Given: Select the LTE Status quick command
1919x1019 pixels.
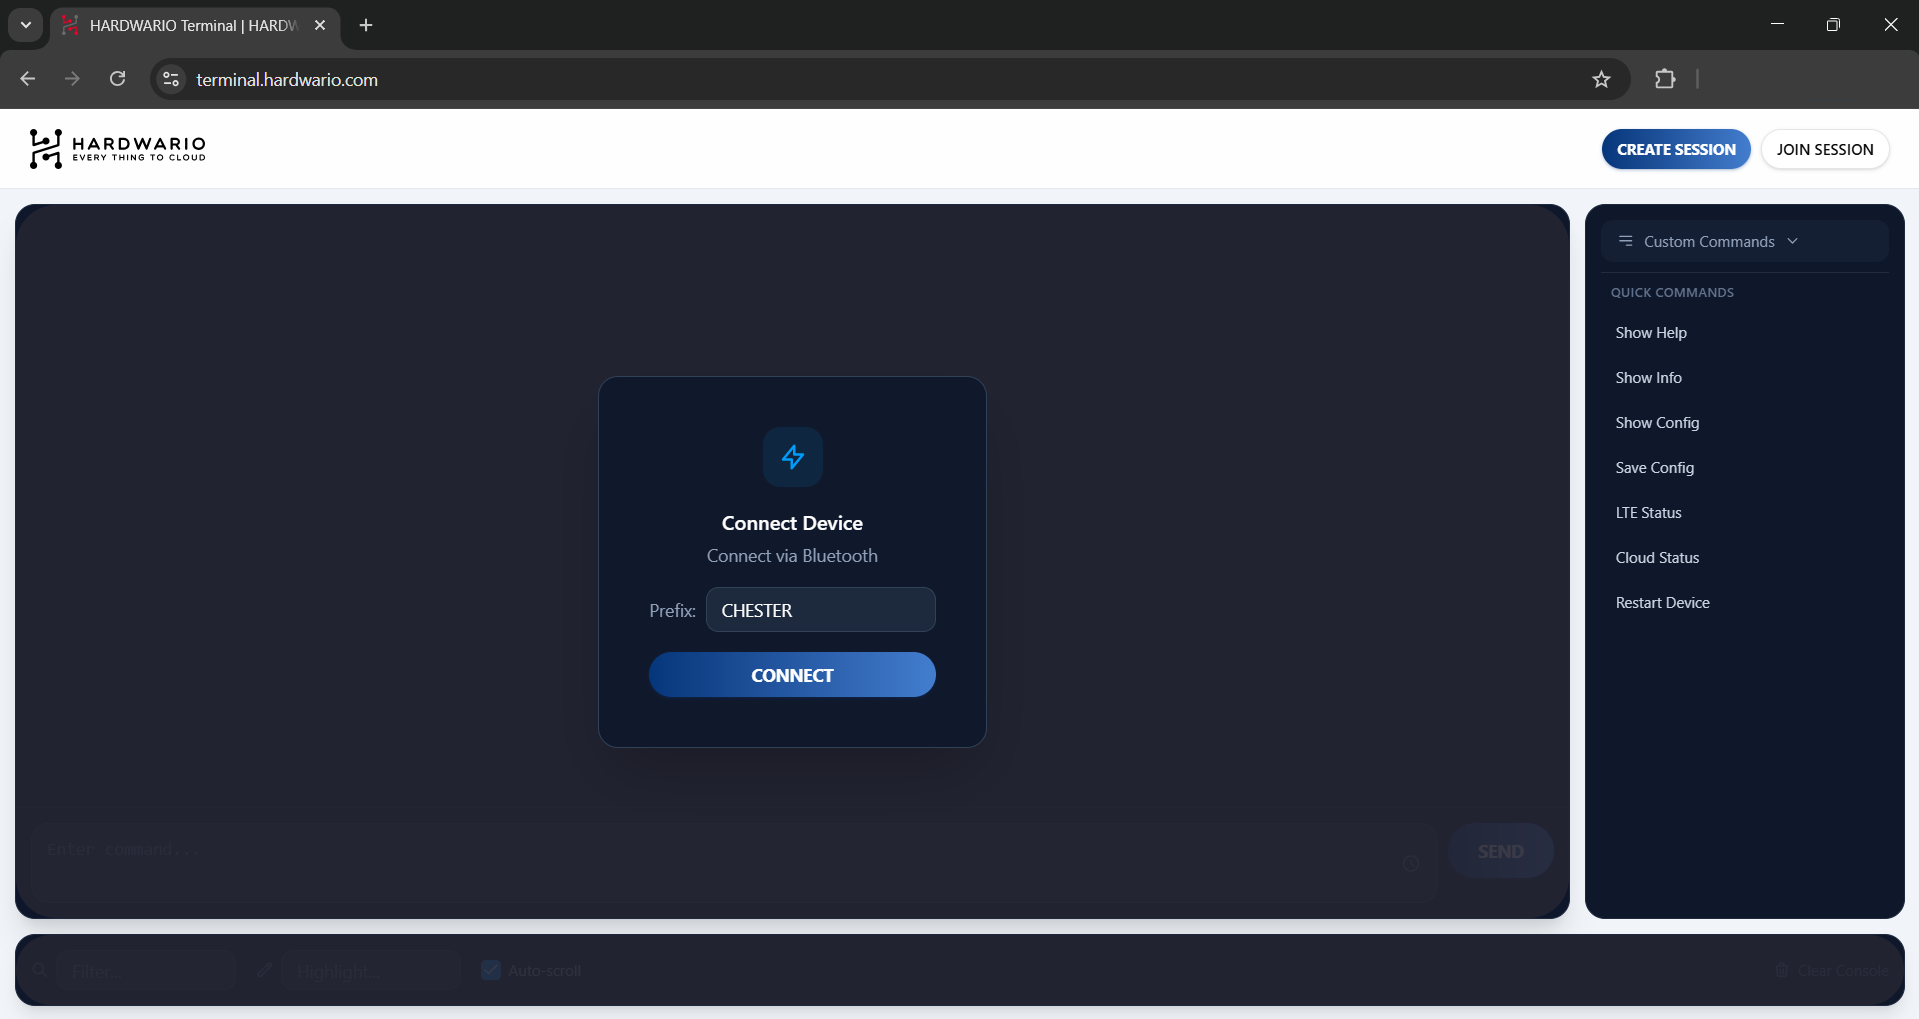Looking at the screenshot, I should 1648,513.
